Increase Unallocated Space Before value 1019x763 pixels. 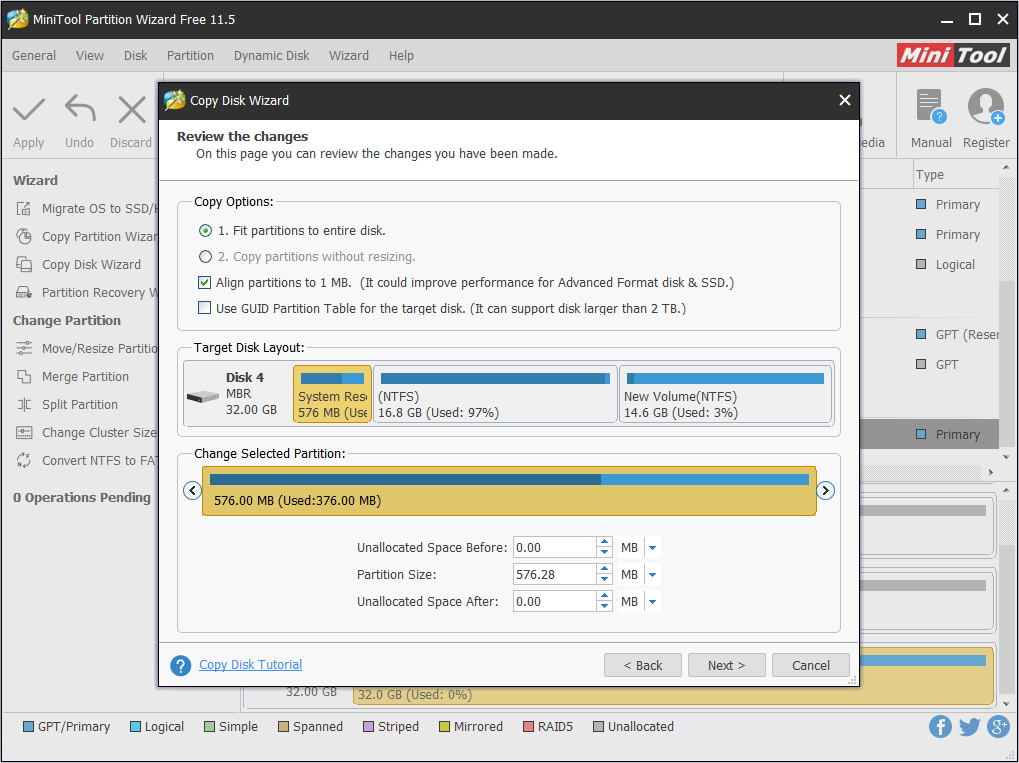tap(604, 542)
